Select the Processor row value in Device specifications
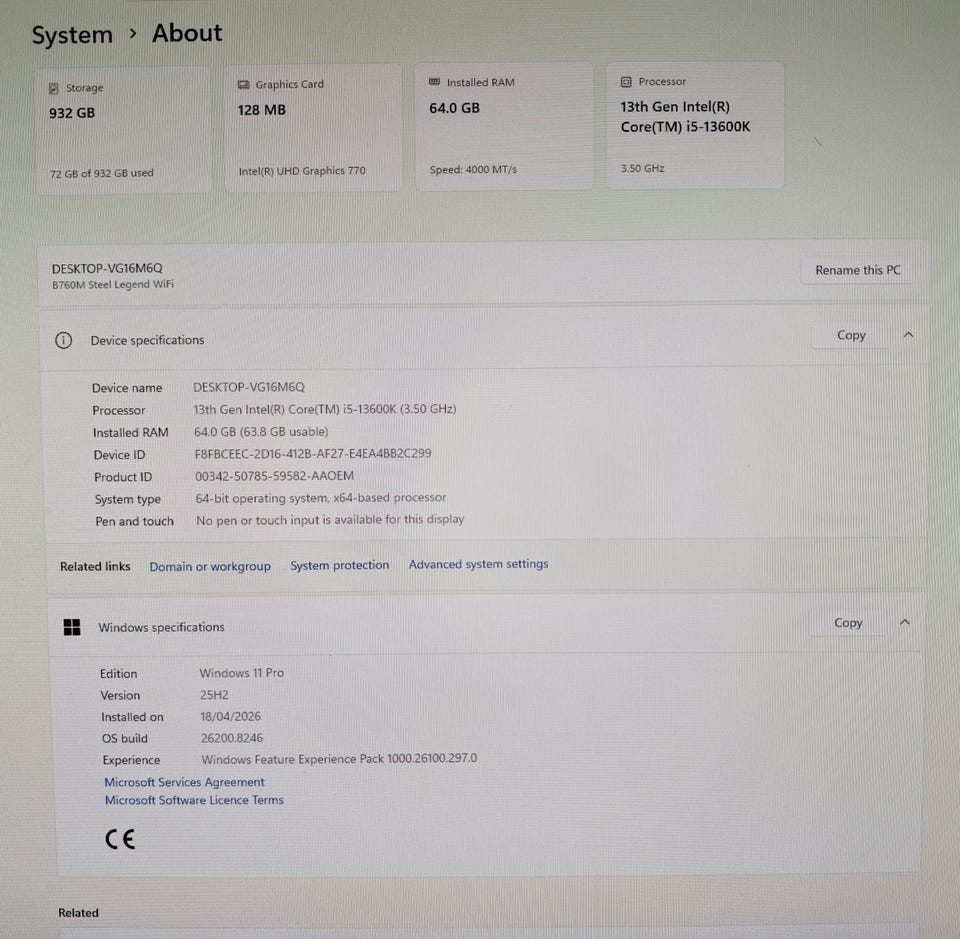The width and height of the screenshot is (960, 939). (x=325, y=409)
